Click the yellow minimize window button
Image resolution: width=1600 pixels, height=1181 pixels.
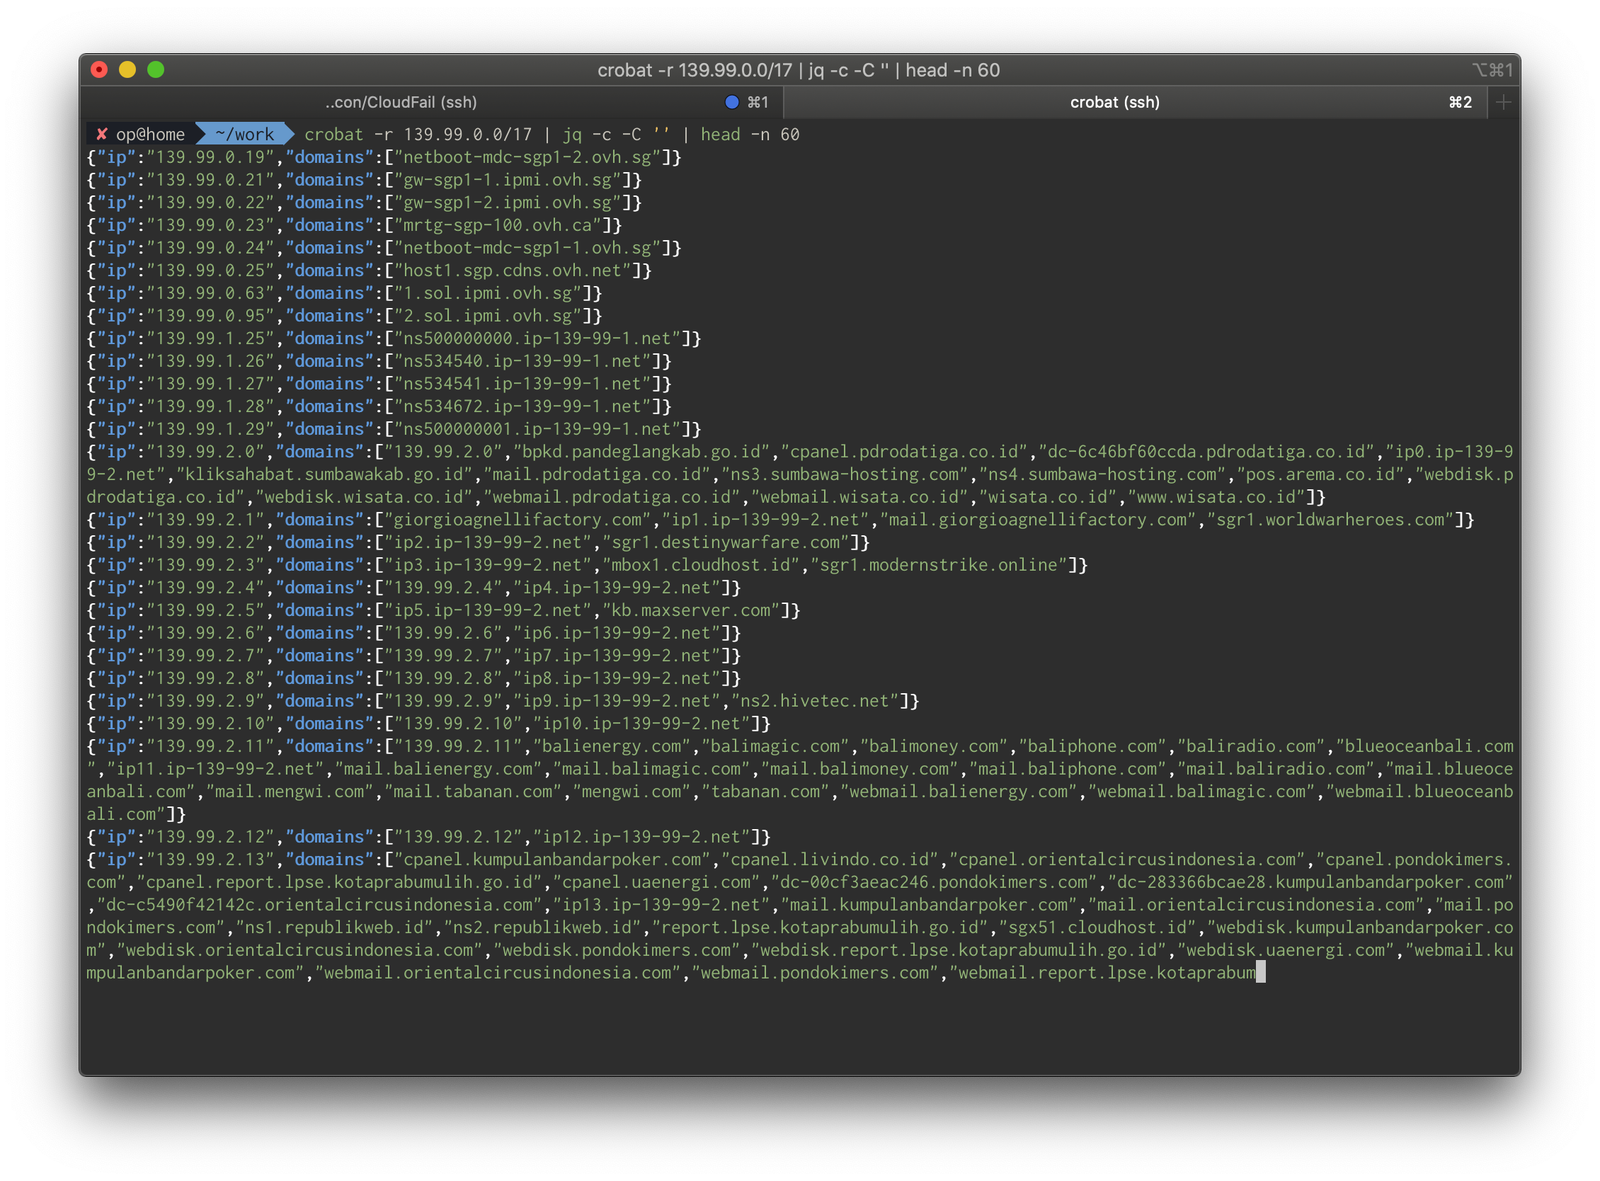pos(127,69)
